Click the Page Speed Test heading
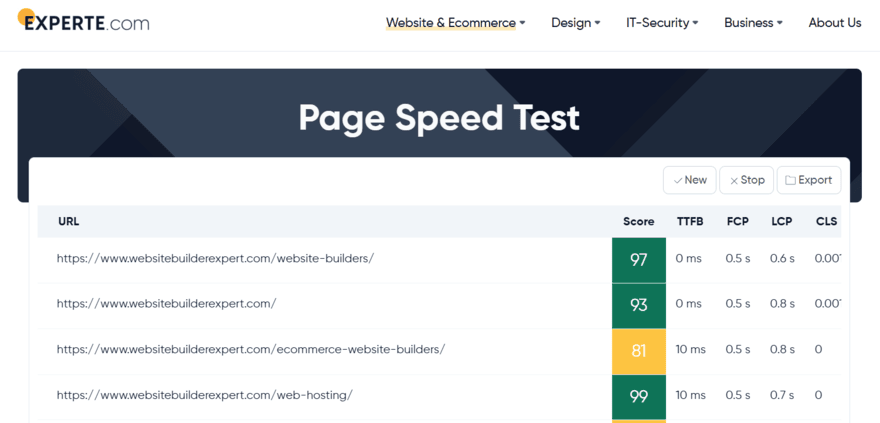 tap(439, 117)
